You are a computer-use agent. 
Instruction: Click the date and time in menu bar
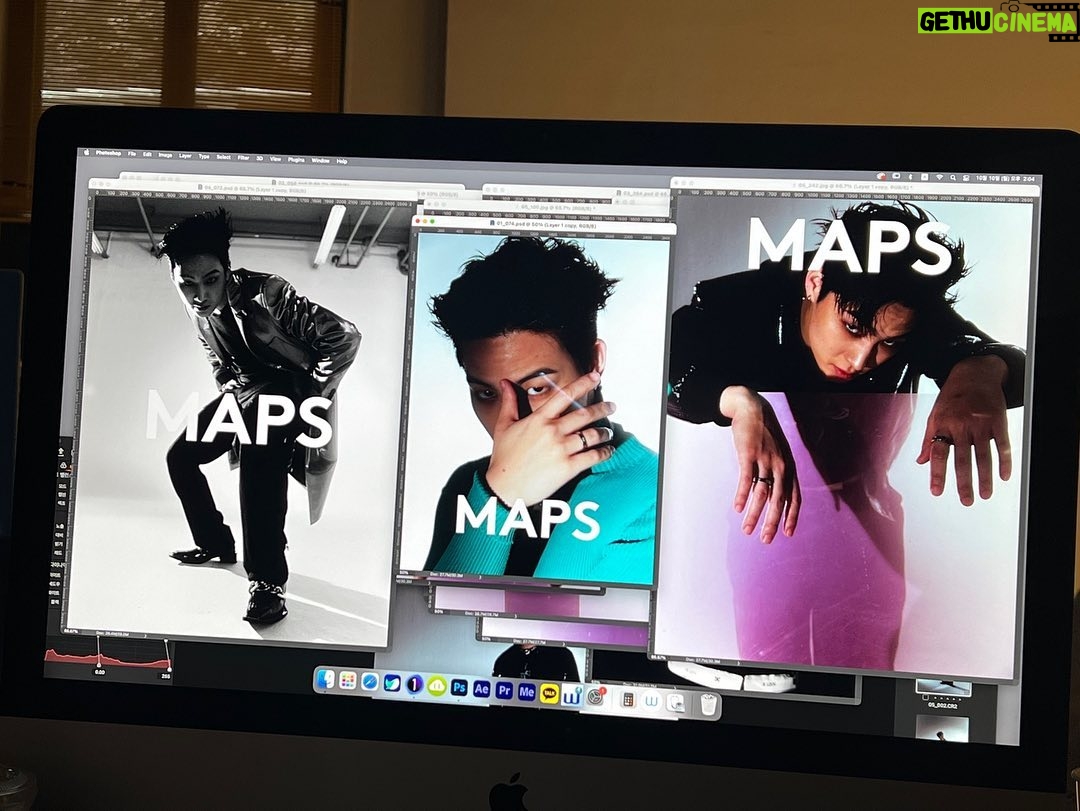(x=1006, y=178)
